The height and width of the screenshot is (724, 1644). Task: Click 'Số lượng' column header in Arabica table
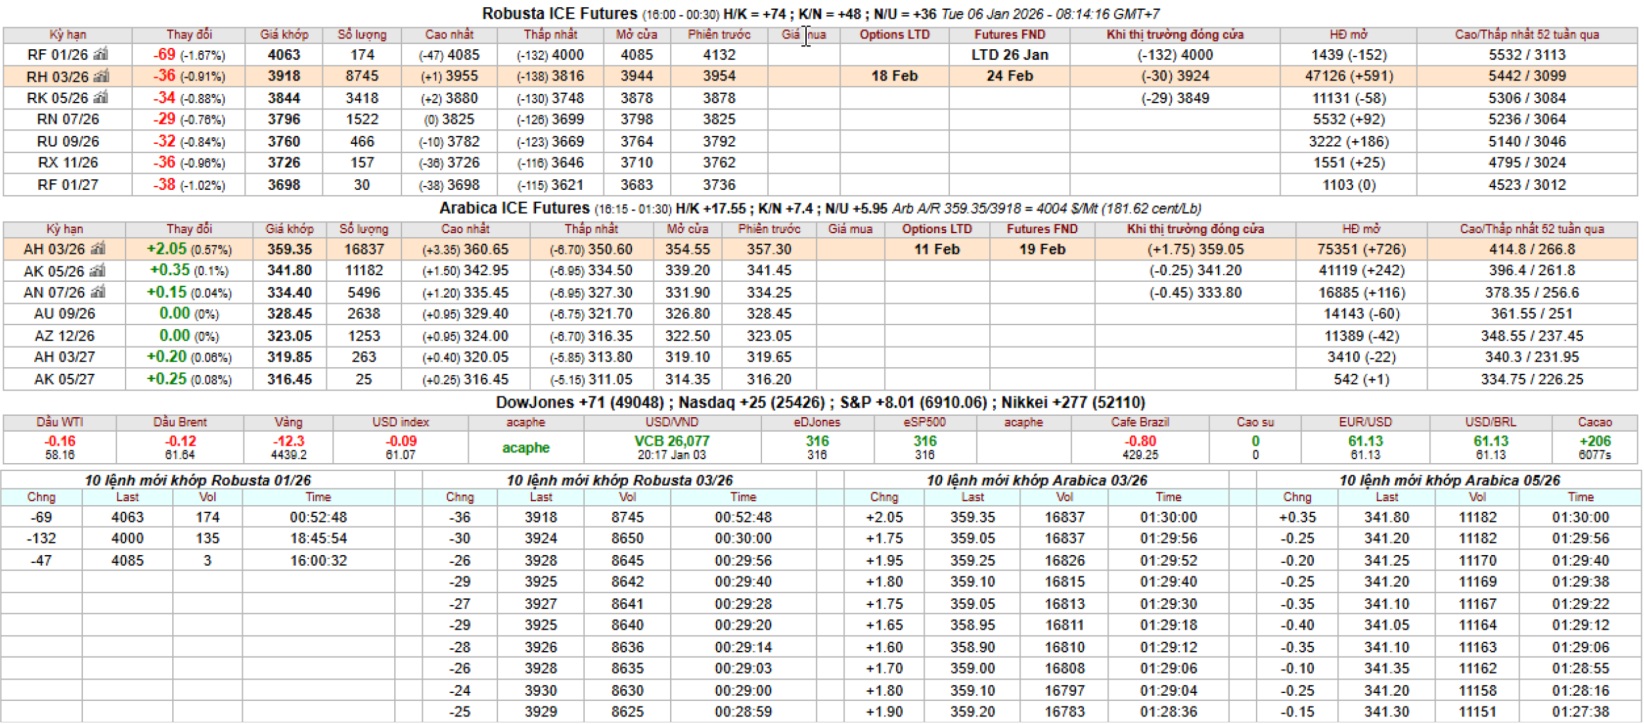(363, 229)
